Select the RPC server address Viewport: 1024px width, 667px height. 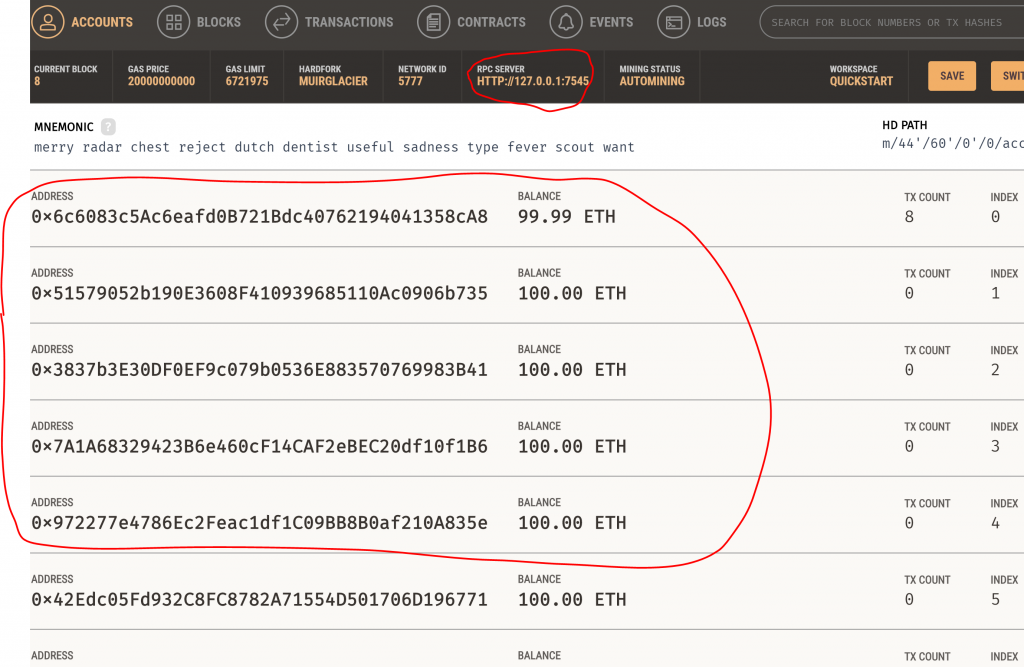(x=533, y=81)
